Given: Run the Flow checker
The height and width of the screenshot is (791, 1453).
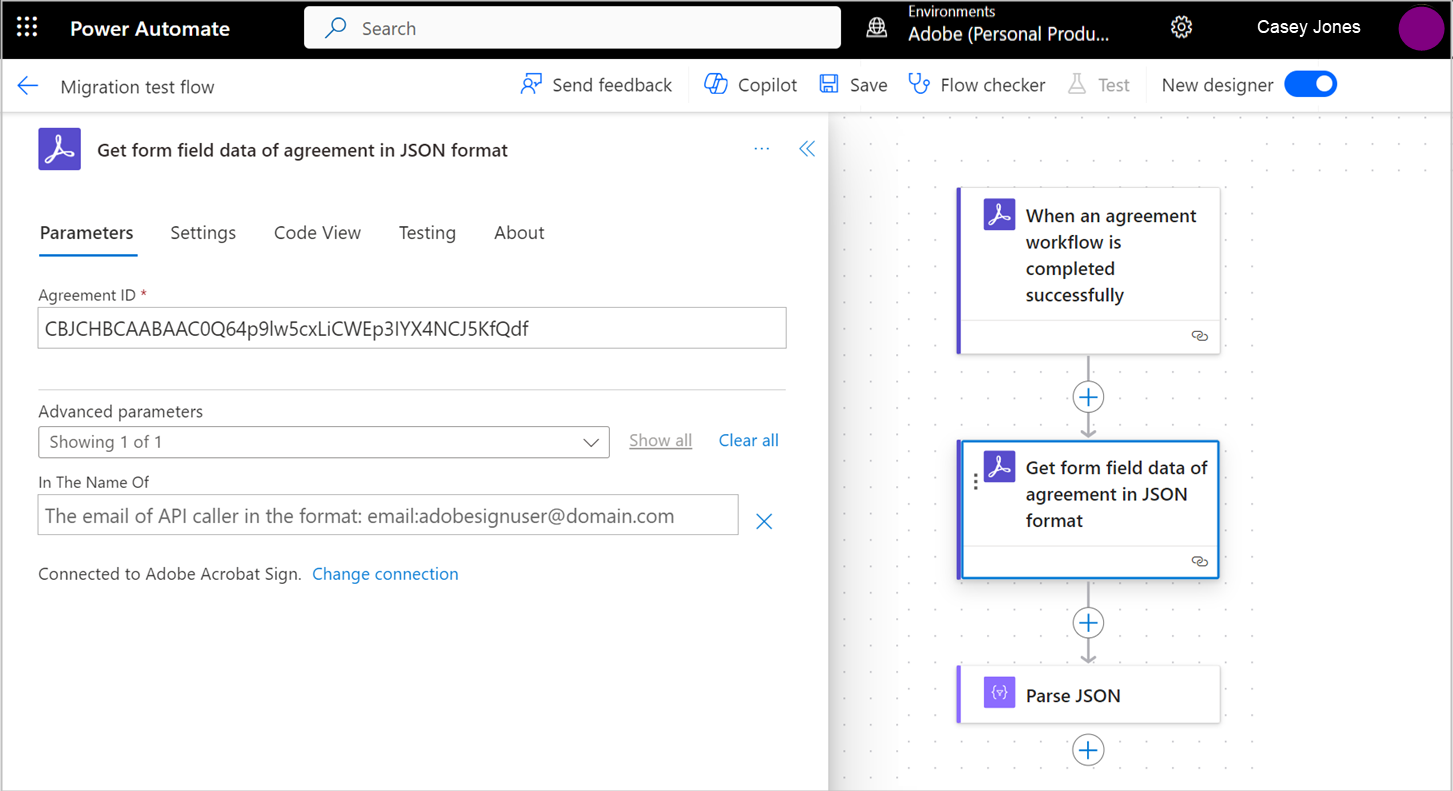Looking at the screenshot, I should coord(919,84).
